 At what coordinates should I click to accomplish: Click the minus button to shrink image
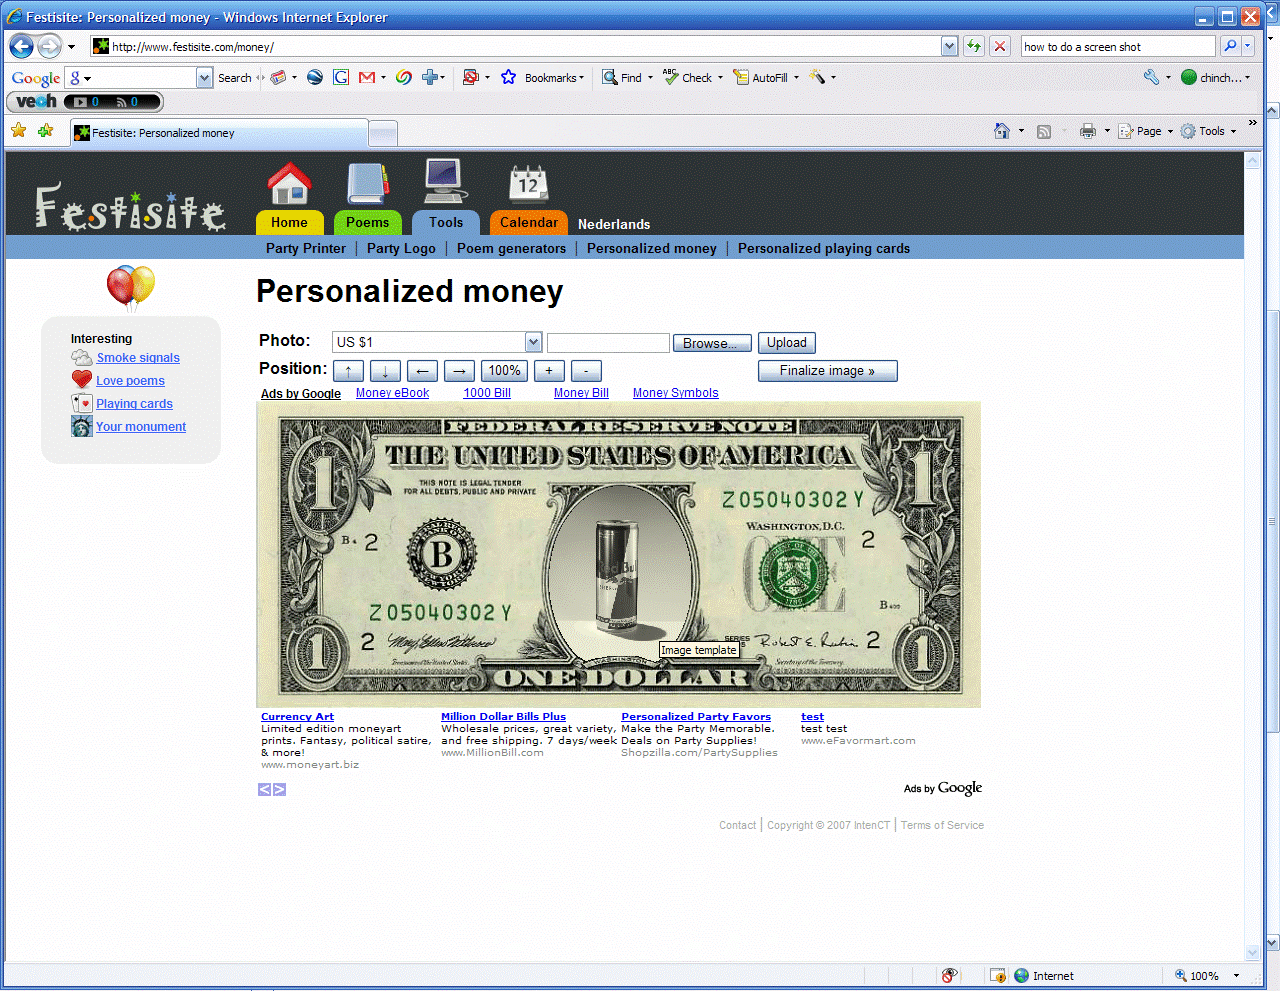pyautogui.click(x=586, y=370)
